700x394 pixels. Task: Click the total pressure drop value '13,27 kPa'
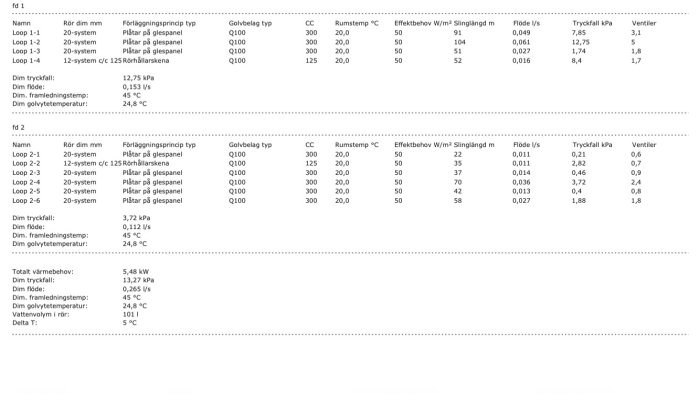138,280
